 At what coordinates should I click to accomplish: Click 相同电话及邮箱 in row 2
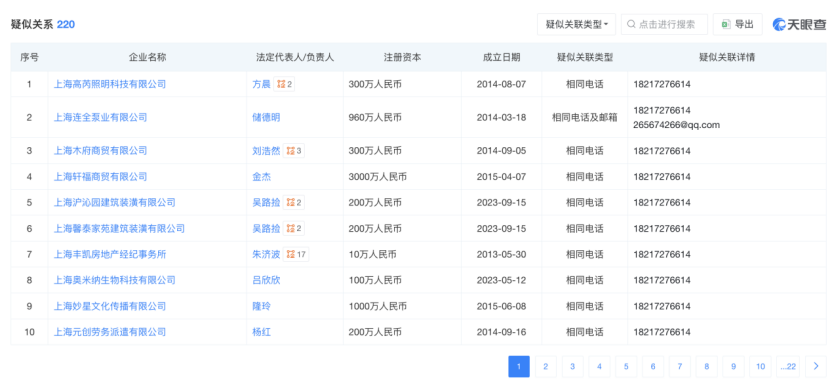pos(585,117)
